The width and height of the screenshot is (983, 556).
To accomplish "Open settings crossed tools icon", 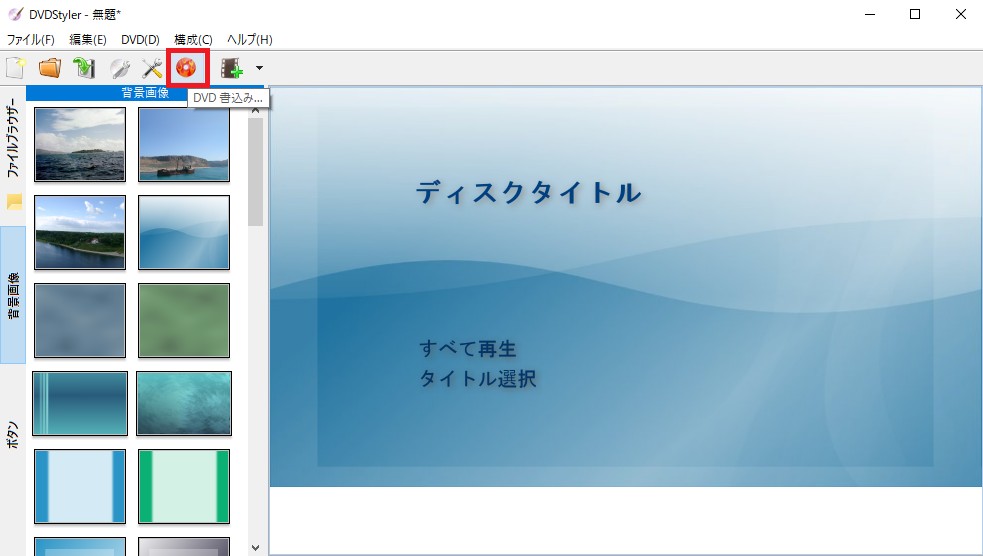I will click(x=152, y=68).
